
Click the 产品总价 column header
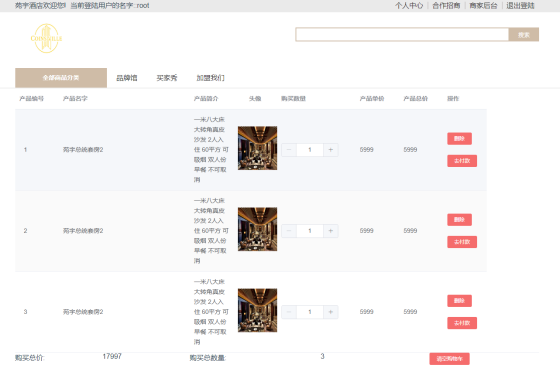click(415, 99)
